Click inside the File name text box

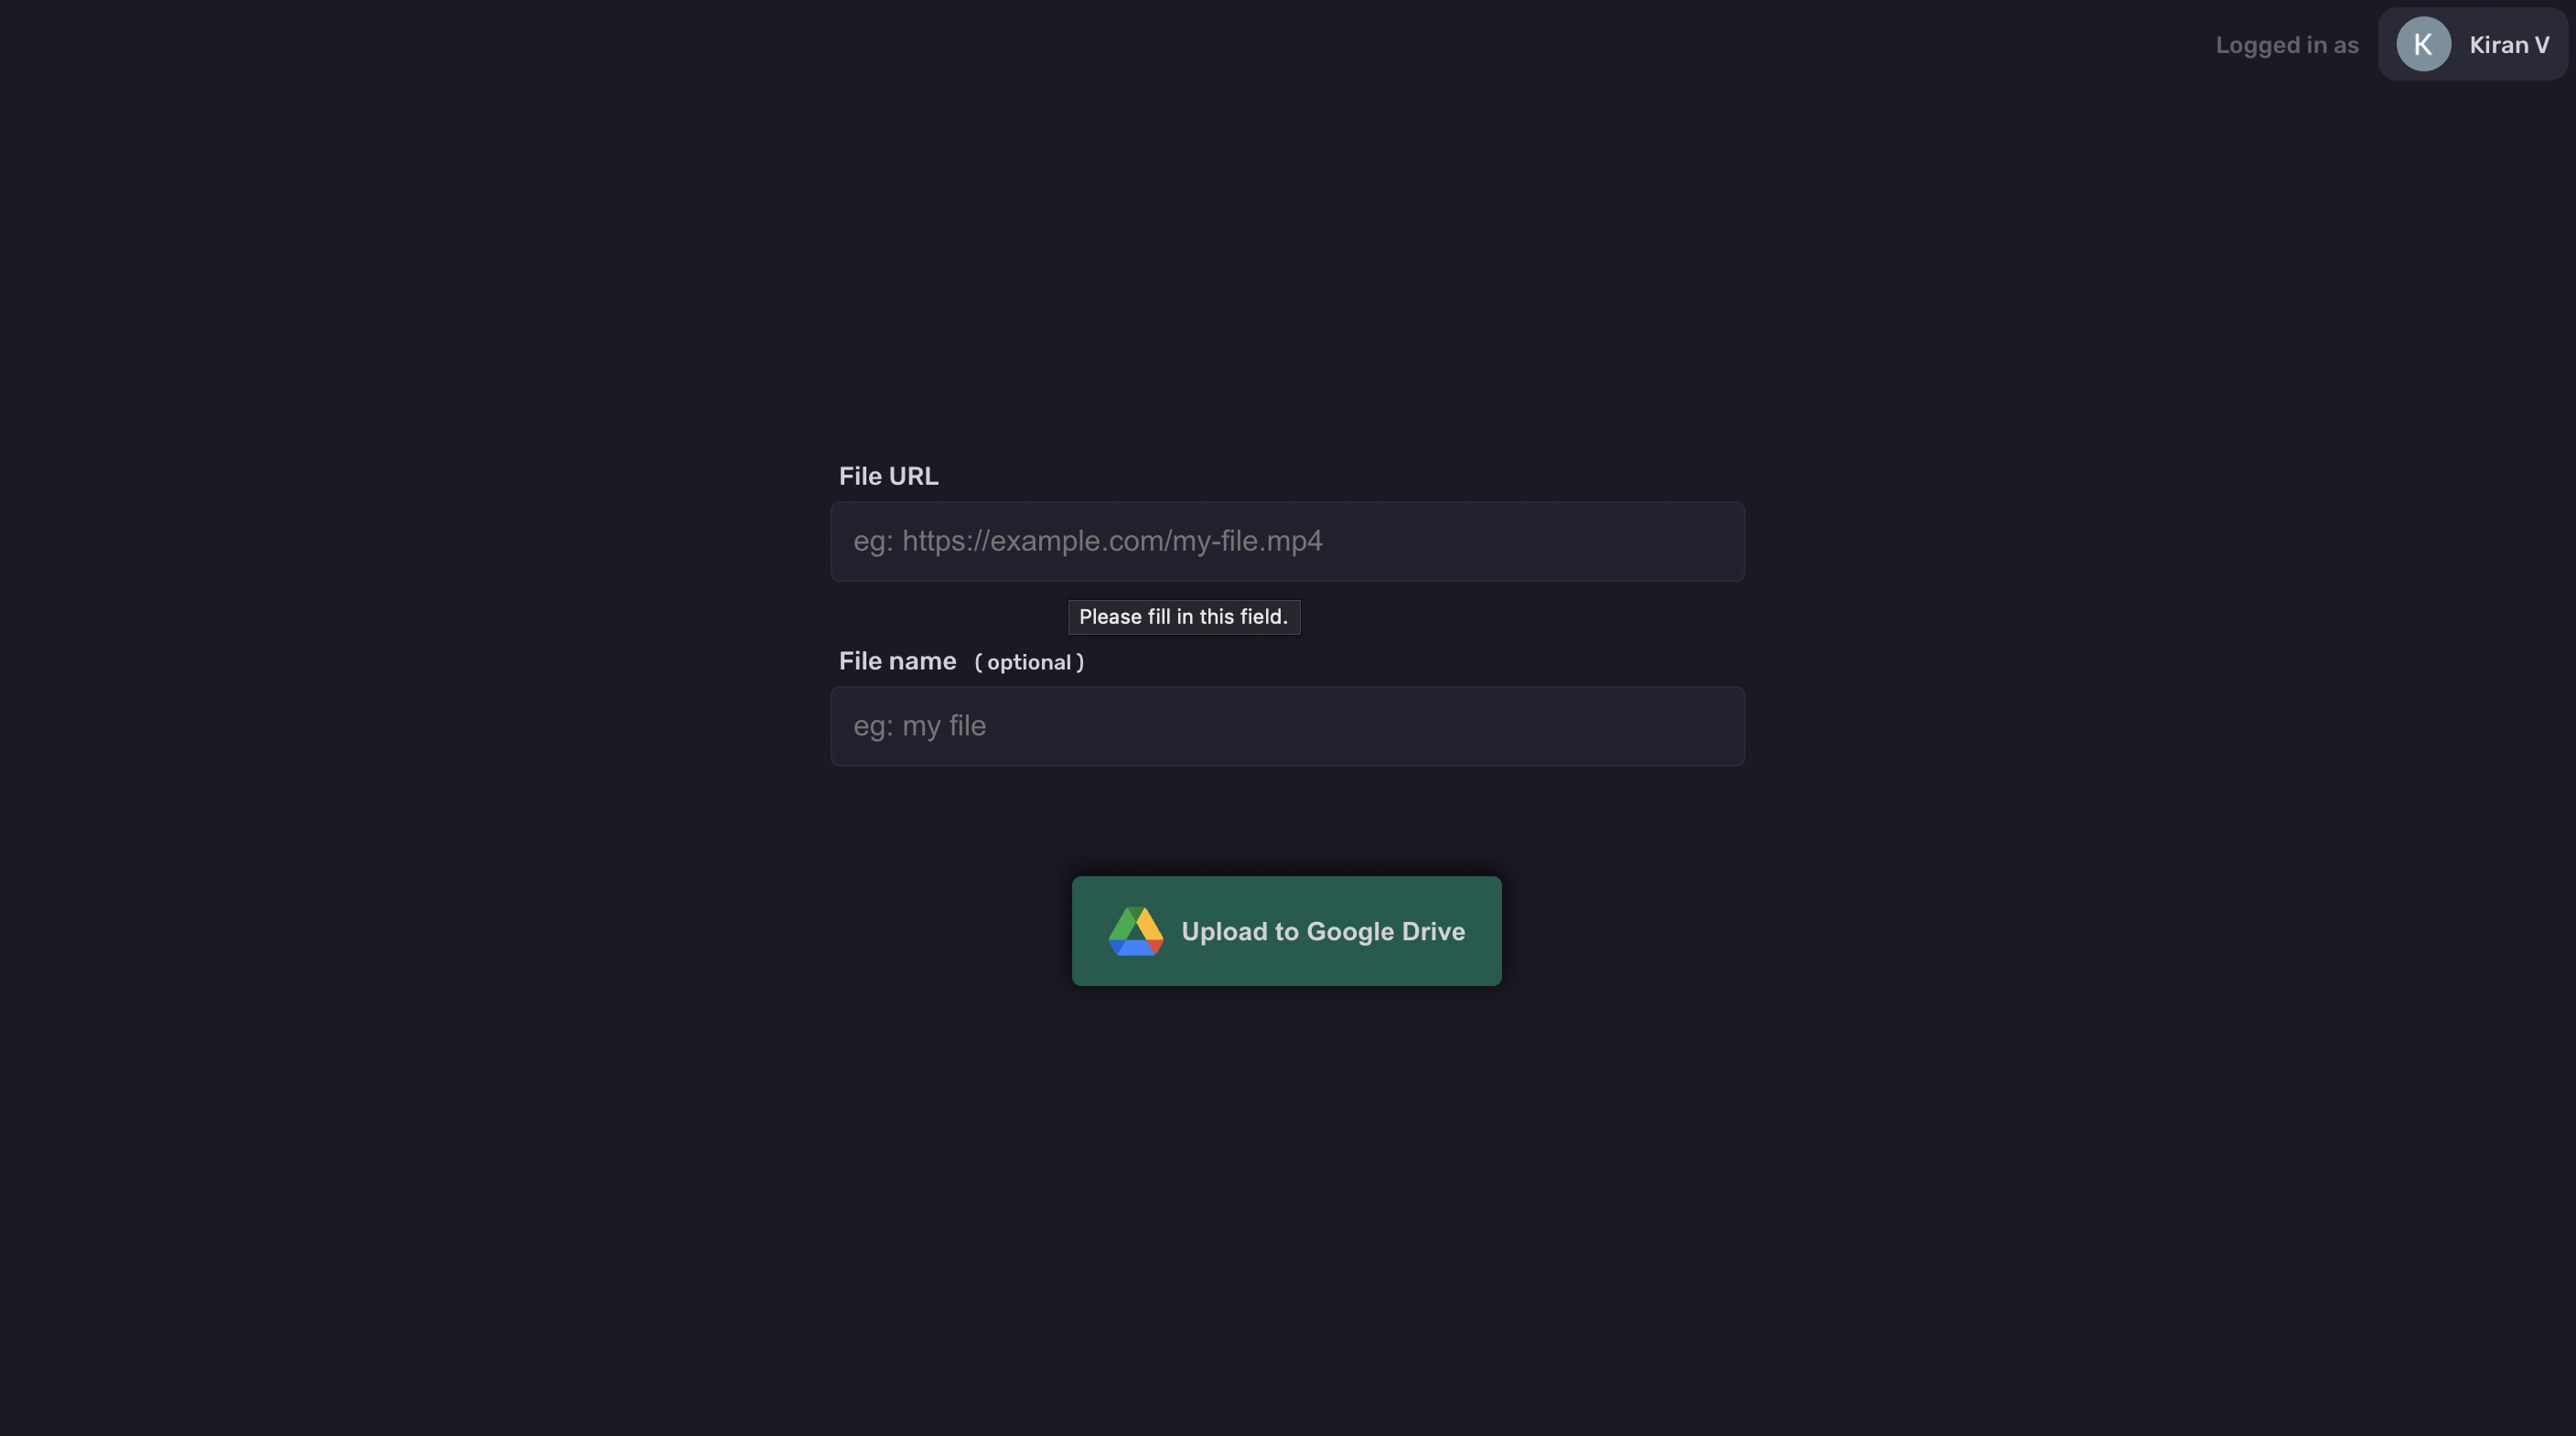pos(1287,726)
